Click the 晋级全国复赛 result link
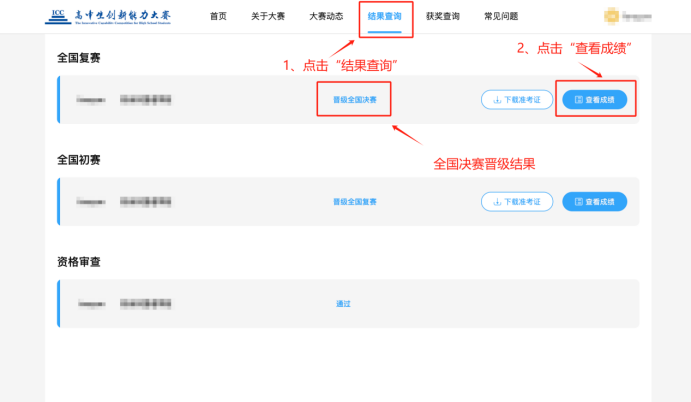The height and width of the screenshot is (402, 691). [x=355, y=202]
